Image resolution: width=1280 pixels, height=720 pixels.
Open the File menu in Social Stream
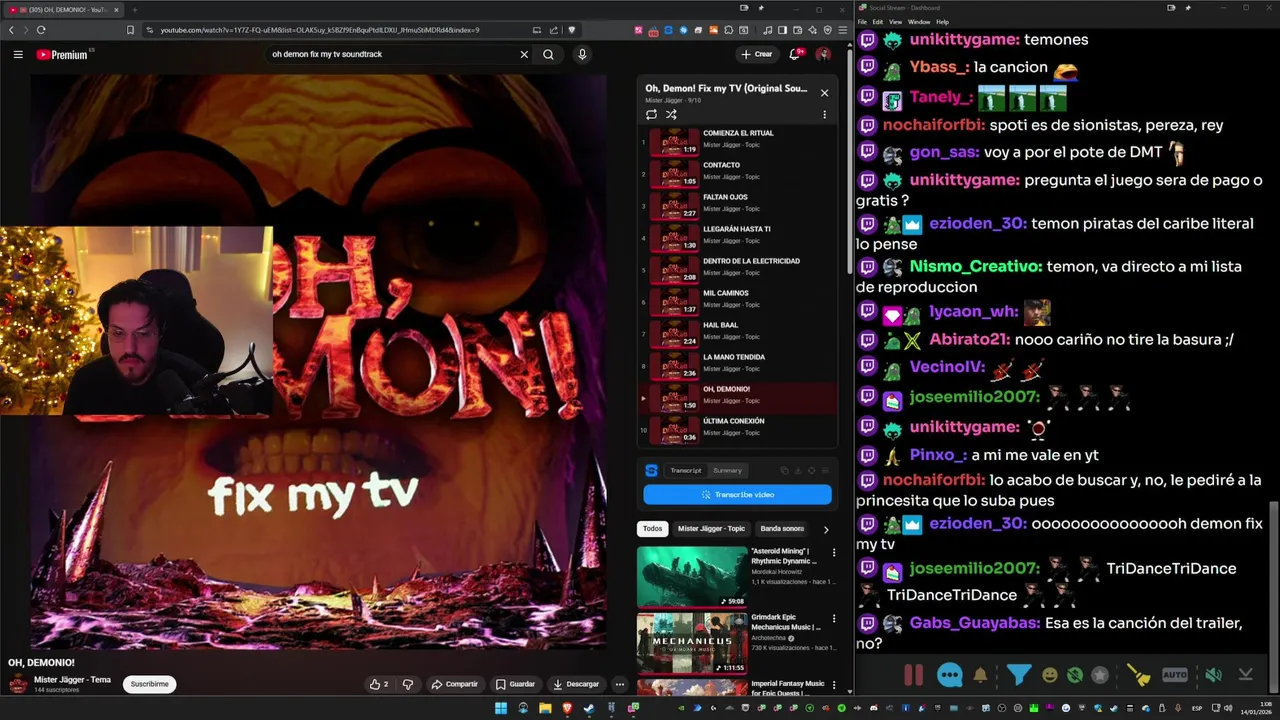click(863, 21)
